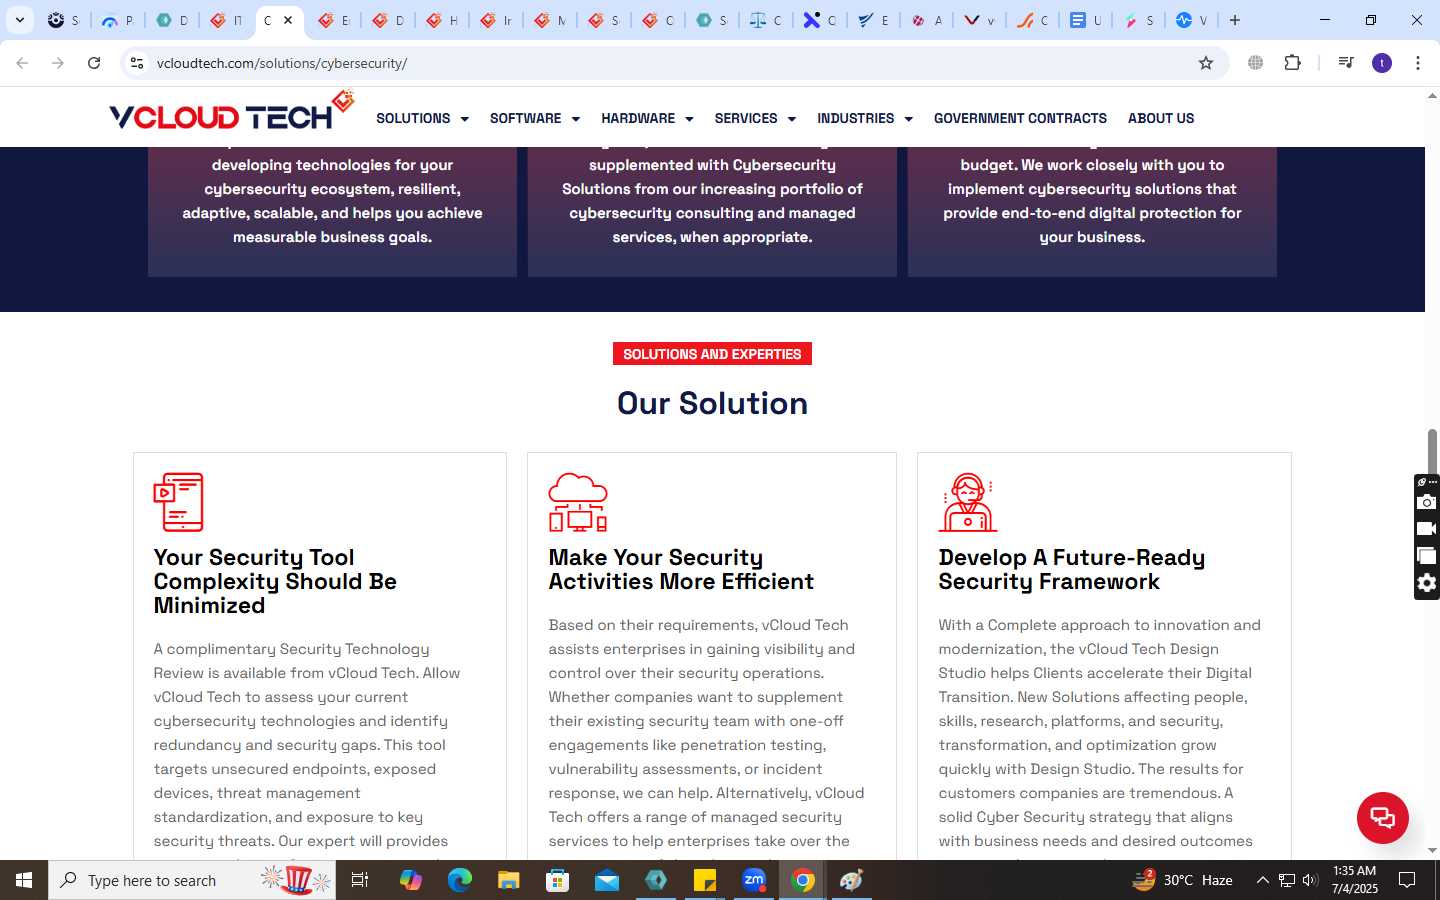1440x900 pixels.
Task: Open File Explorer from taskbar
Action: 508,880
